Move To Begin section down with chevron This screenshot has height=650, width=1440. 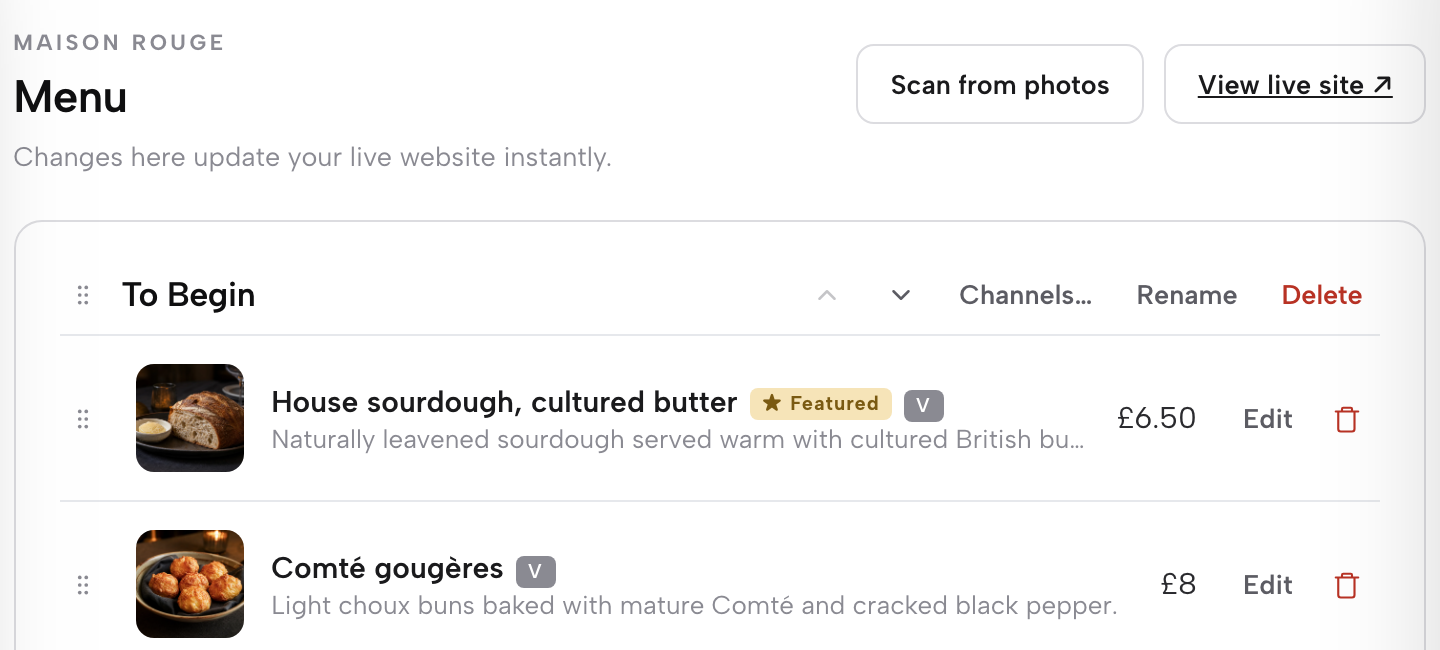[901, 295]
